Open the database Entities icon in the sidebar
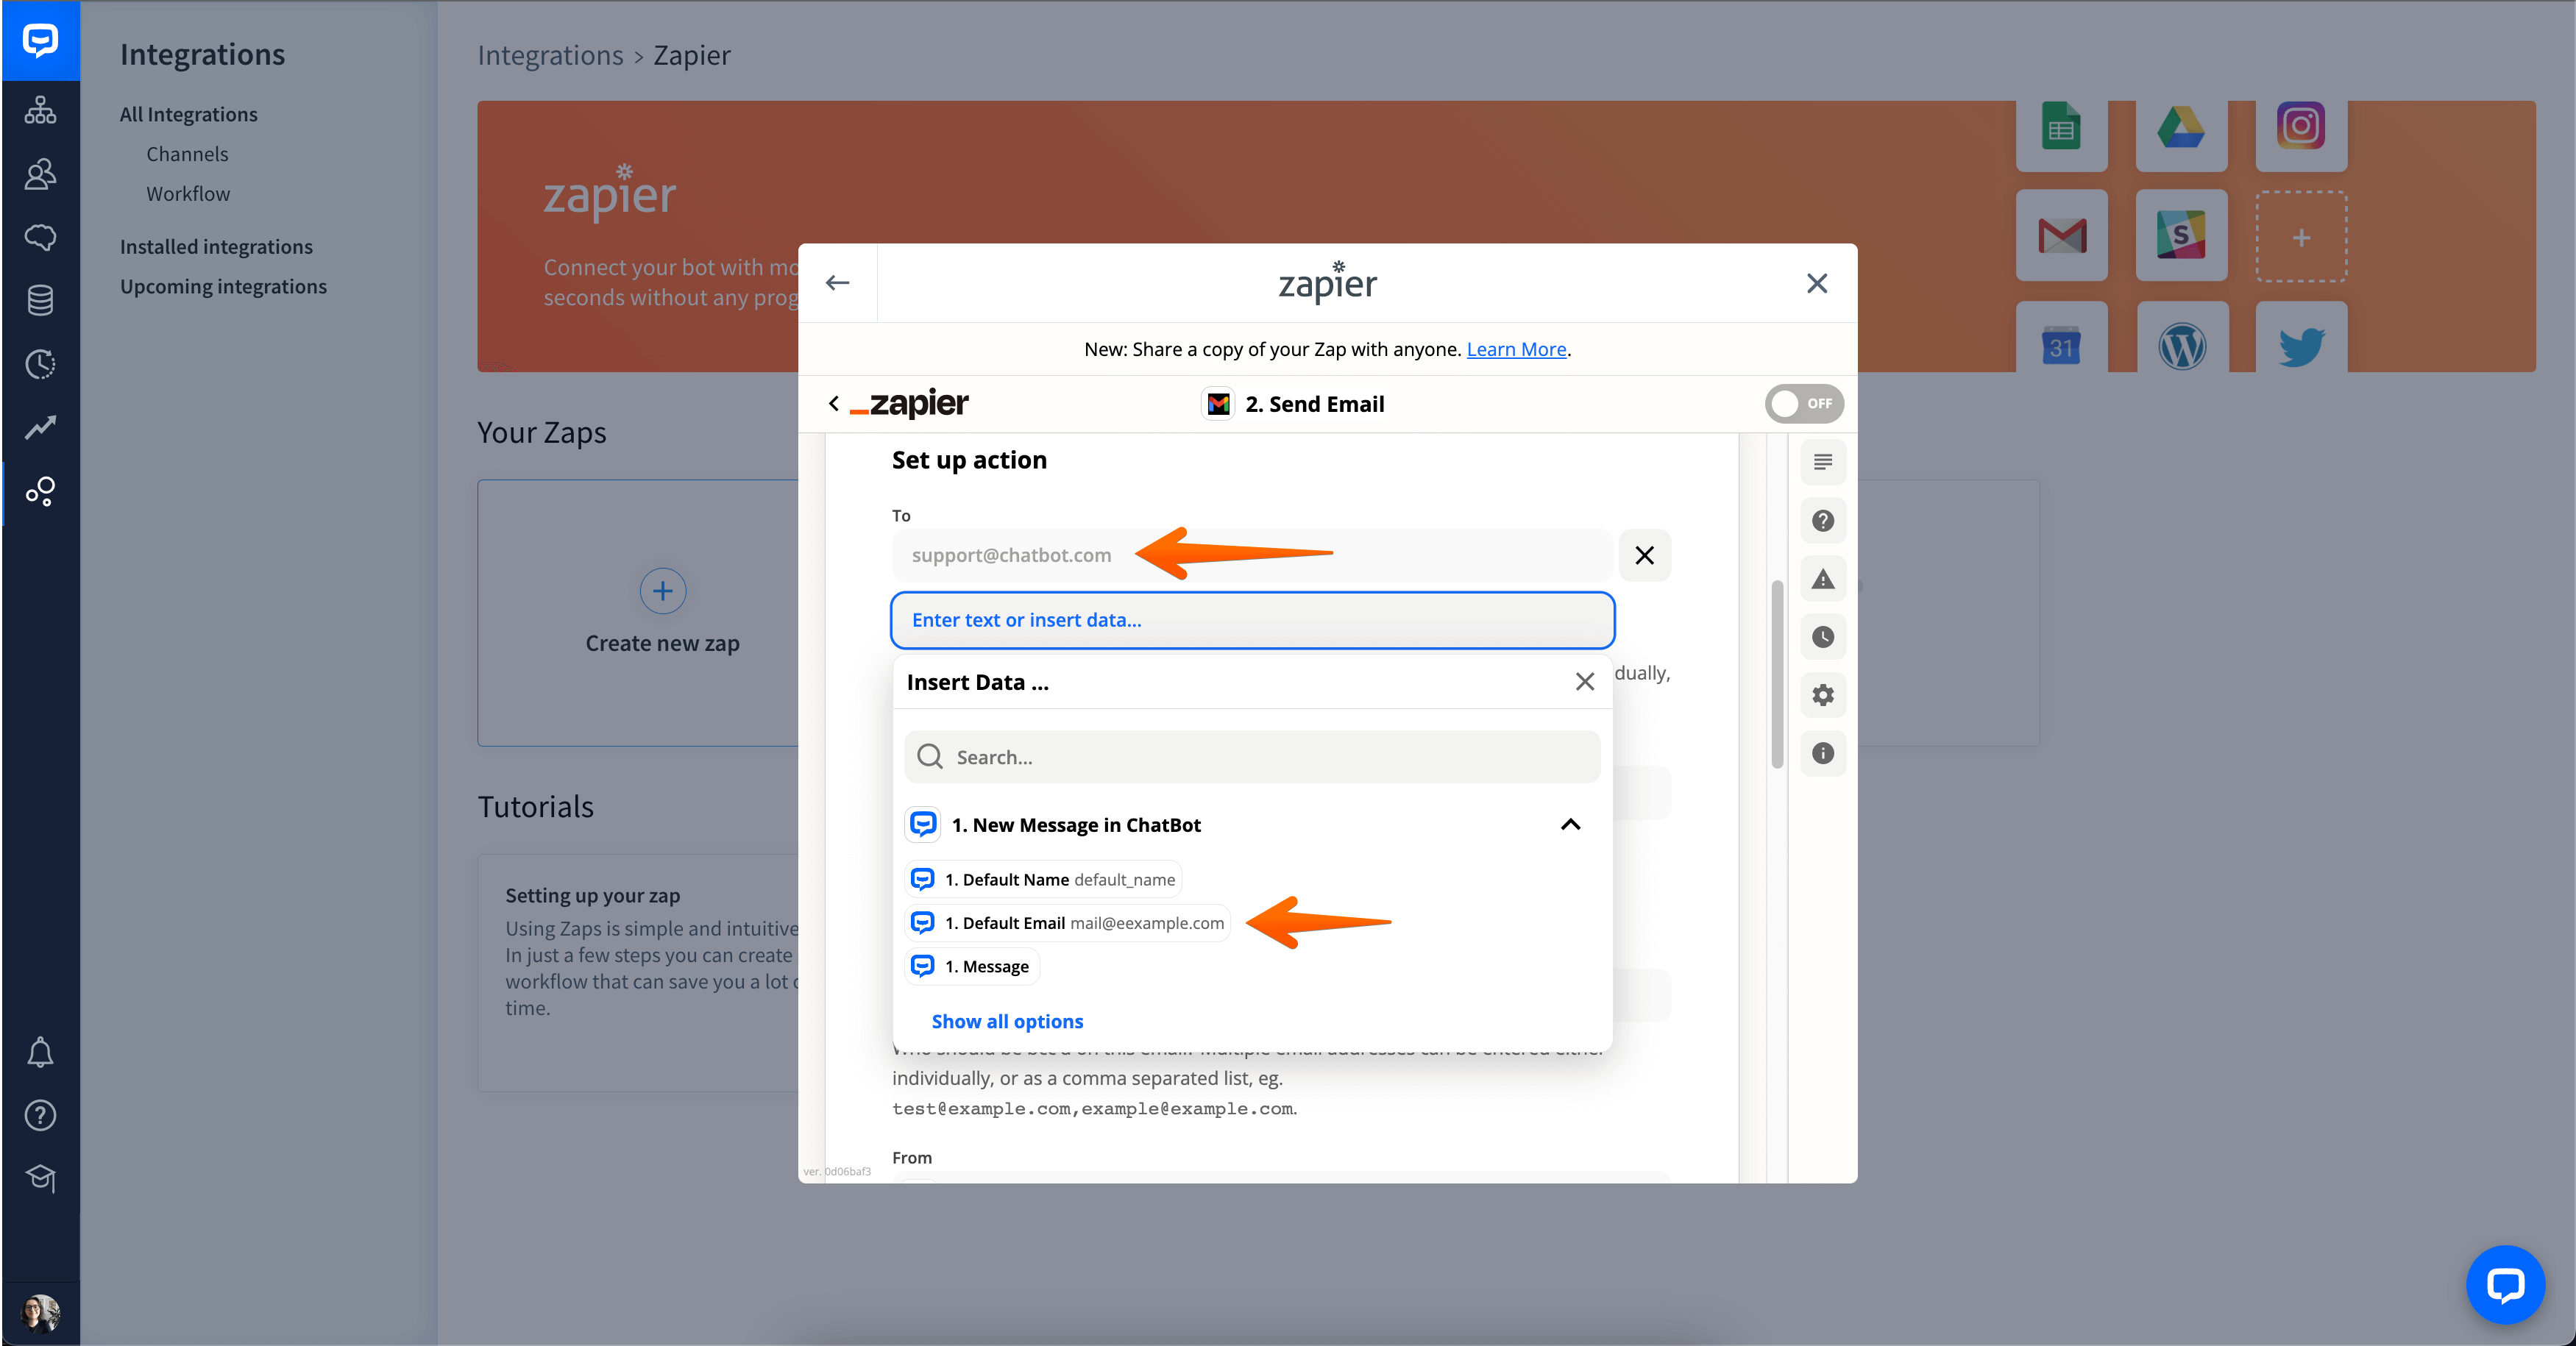The image size is (2576, 1346). click(x=40, y=300)
